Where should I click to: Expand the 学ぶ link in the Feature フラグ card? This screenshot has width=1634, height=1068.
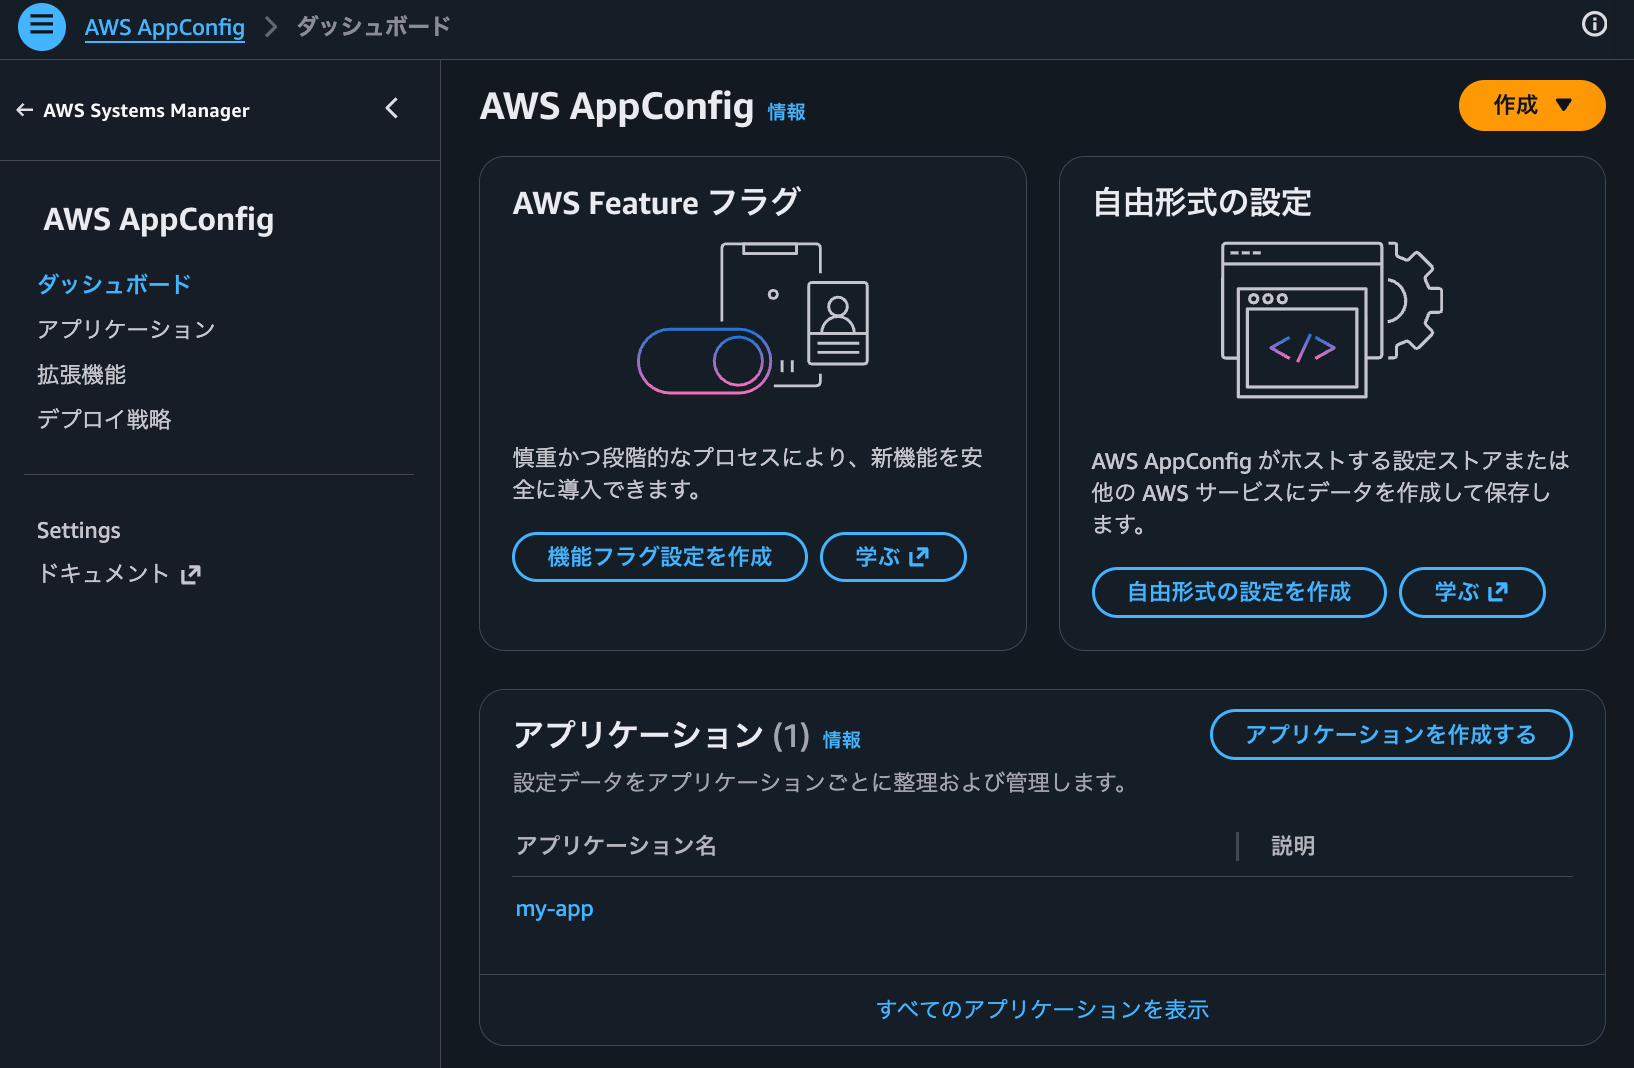[x=892, y=557]
